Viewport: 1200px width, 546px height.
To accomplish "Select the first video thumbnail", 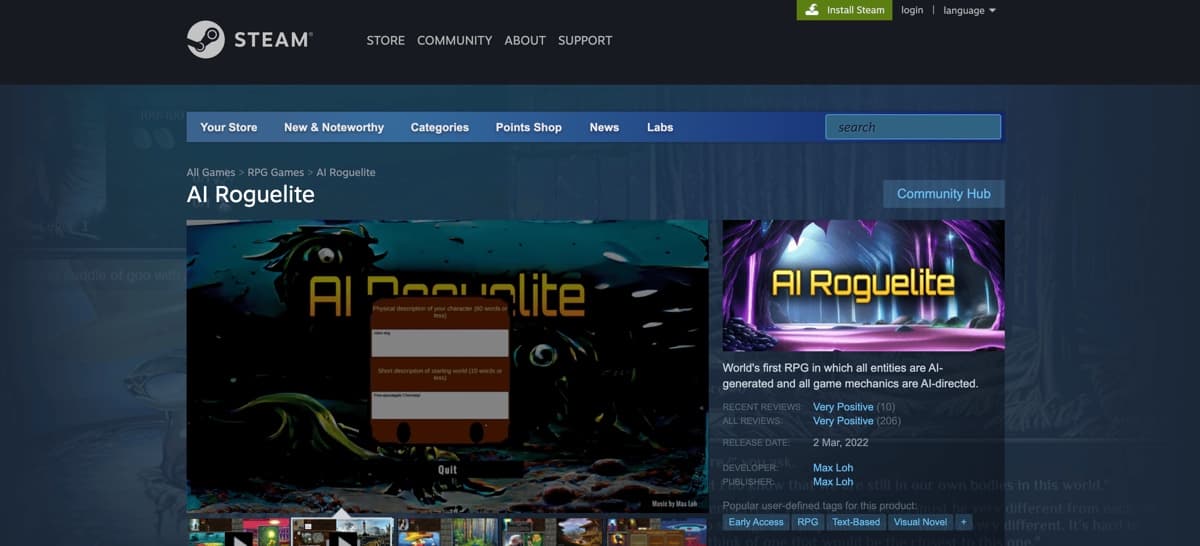I will point(238,532).
